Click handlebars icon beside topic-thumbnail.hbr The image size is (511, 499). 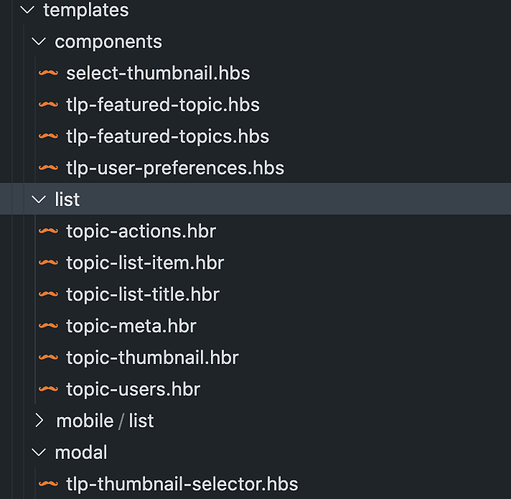48,357
